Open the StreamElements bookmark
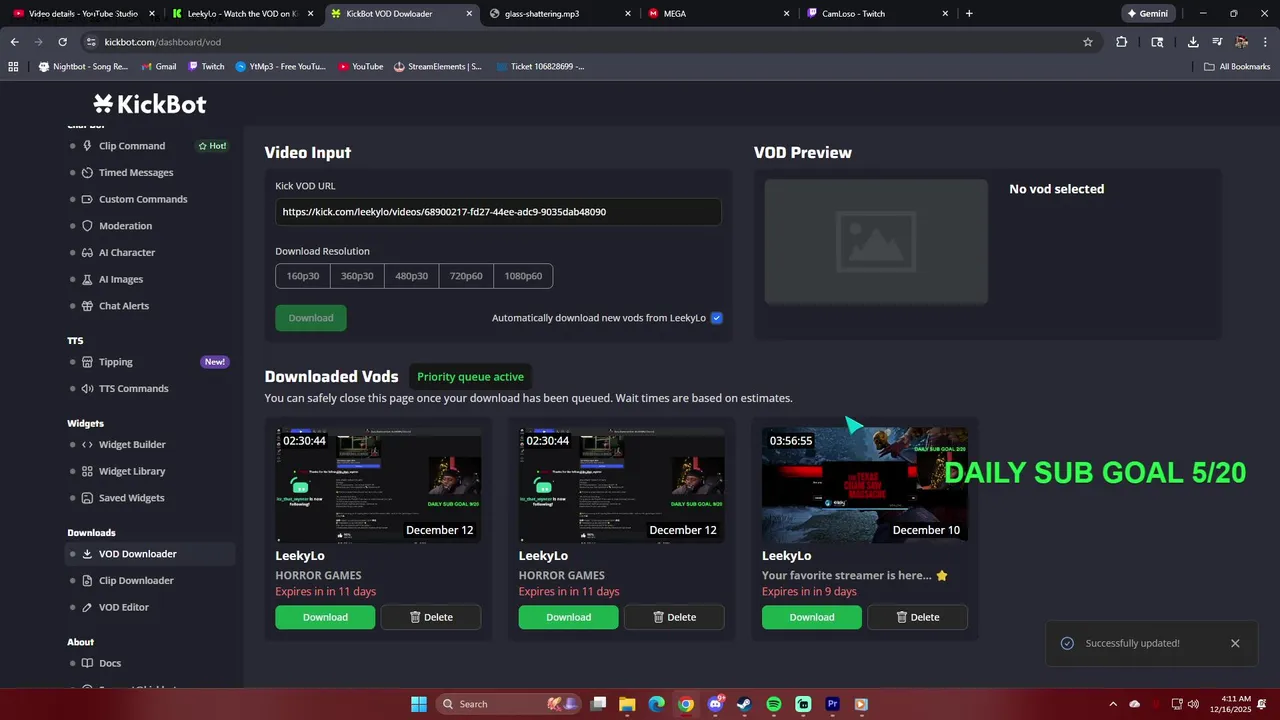This screenshot has width=1280, height=720. pyautogui.click(x=439, y=67)
